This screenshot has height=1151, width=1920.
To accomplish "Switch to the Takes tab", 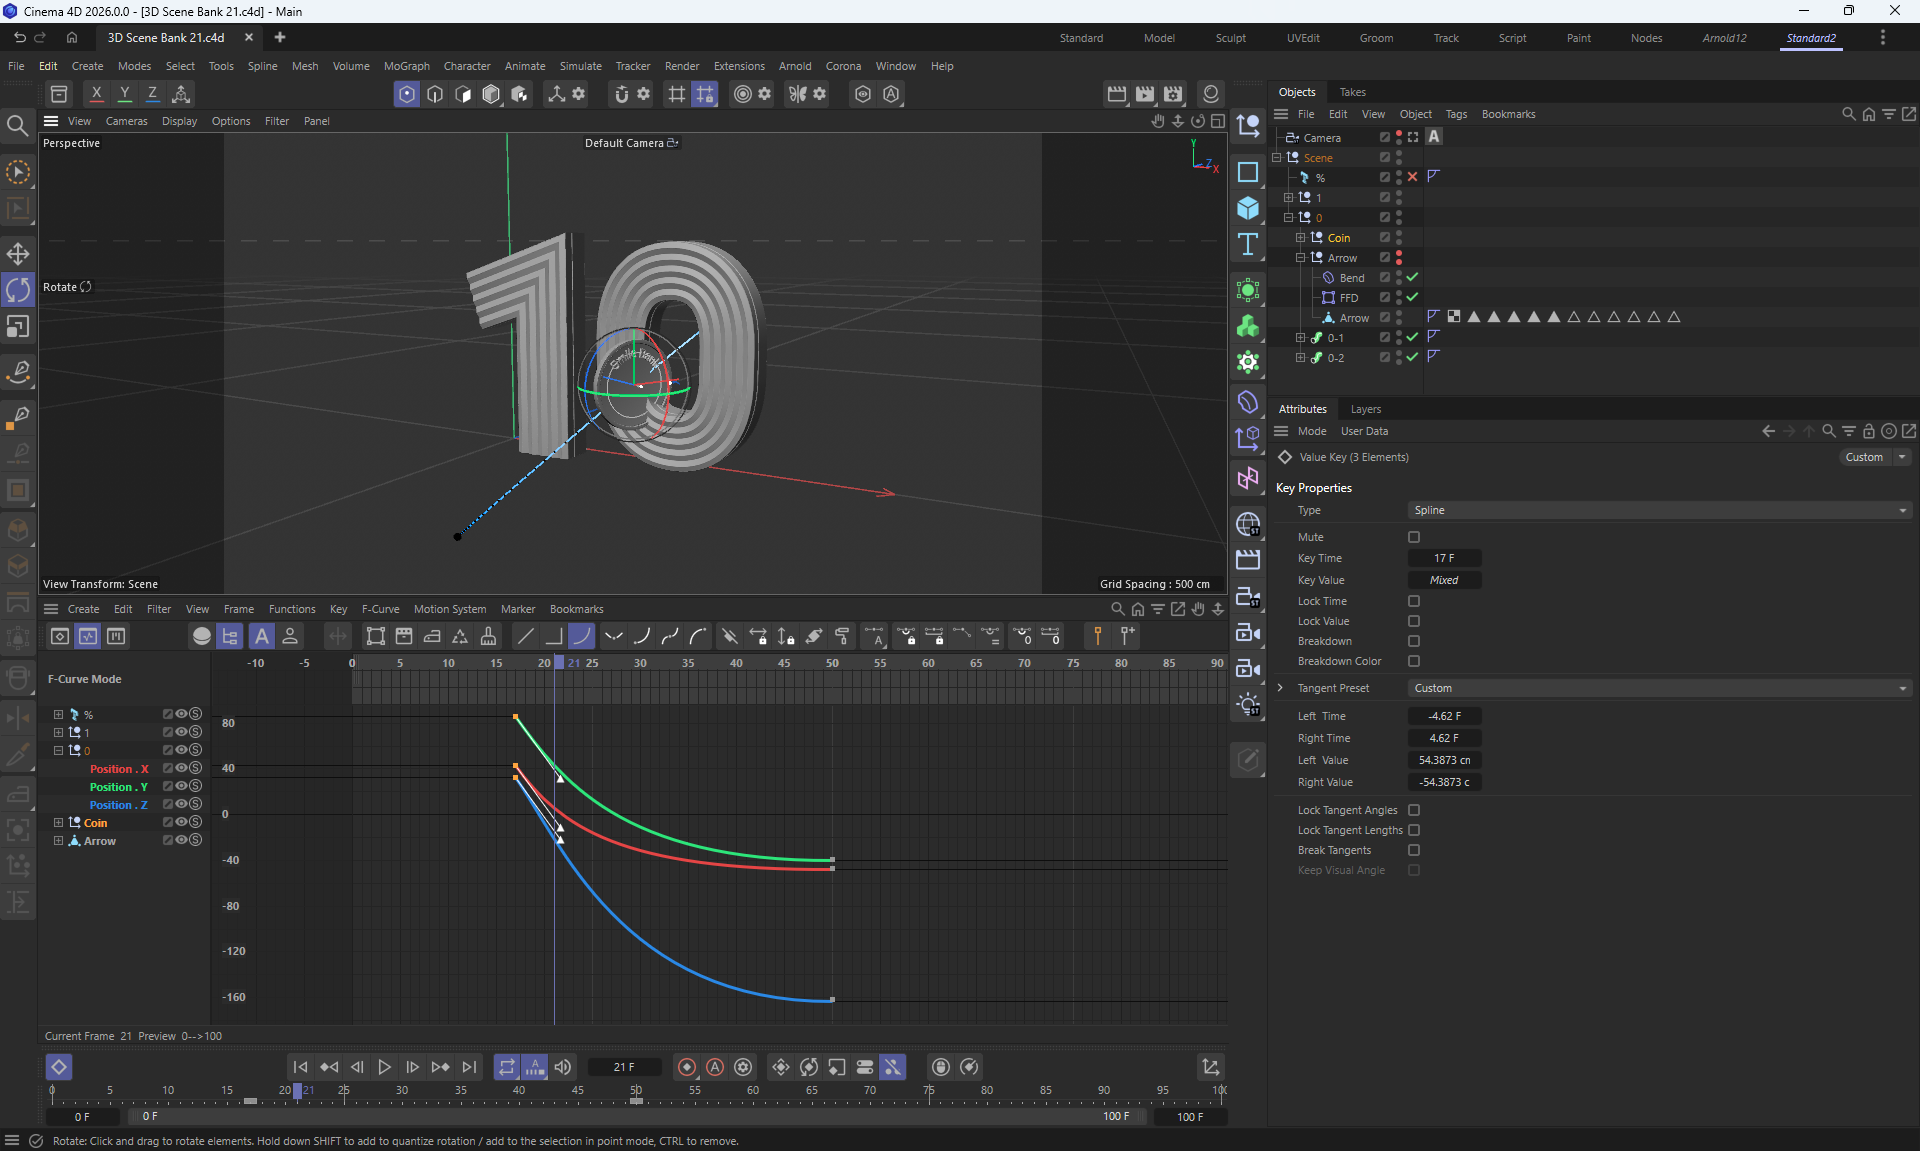I will point(1352,92).
